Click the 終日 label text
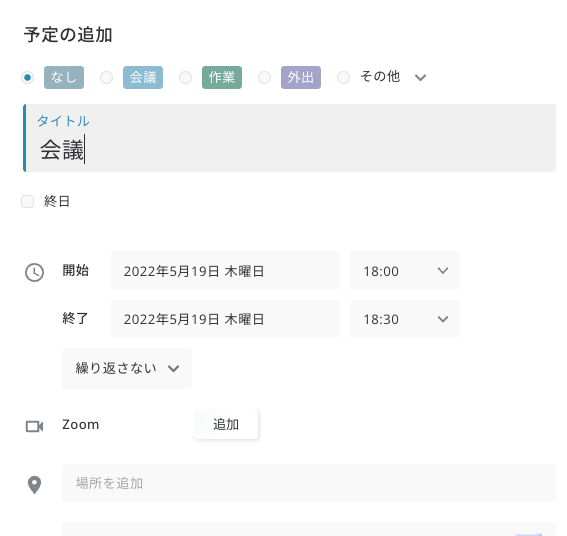 tap(57, 201)
